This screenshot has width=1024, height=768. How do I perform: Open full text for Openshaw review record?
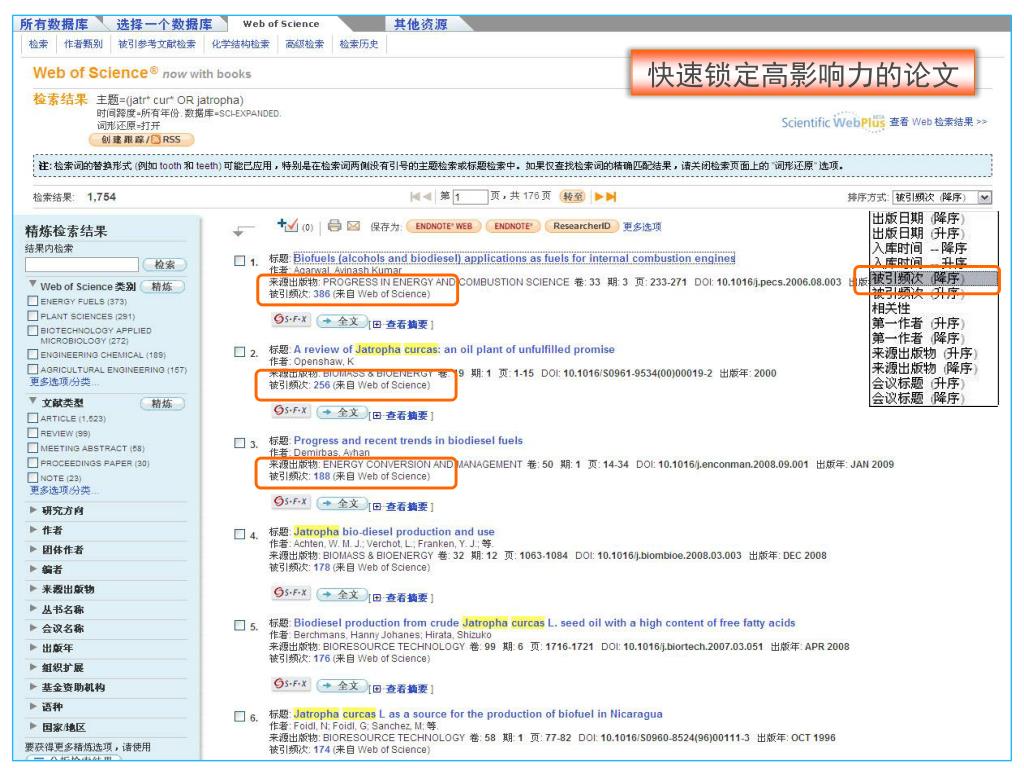(342, 413)
